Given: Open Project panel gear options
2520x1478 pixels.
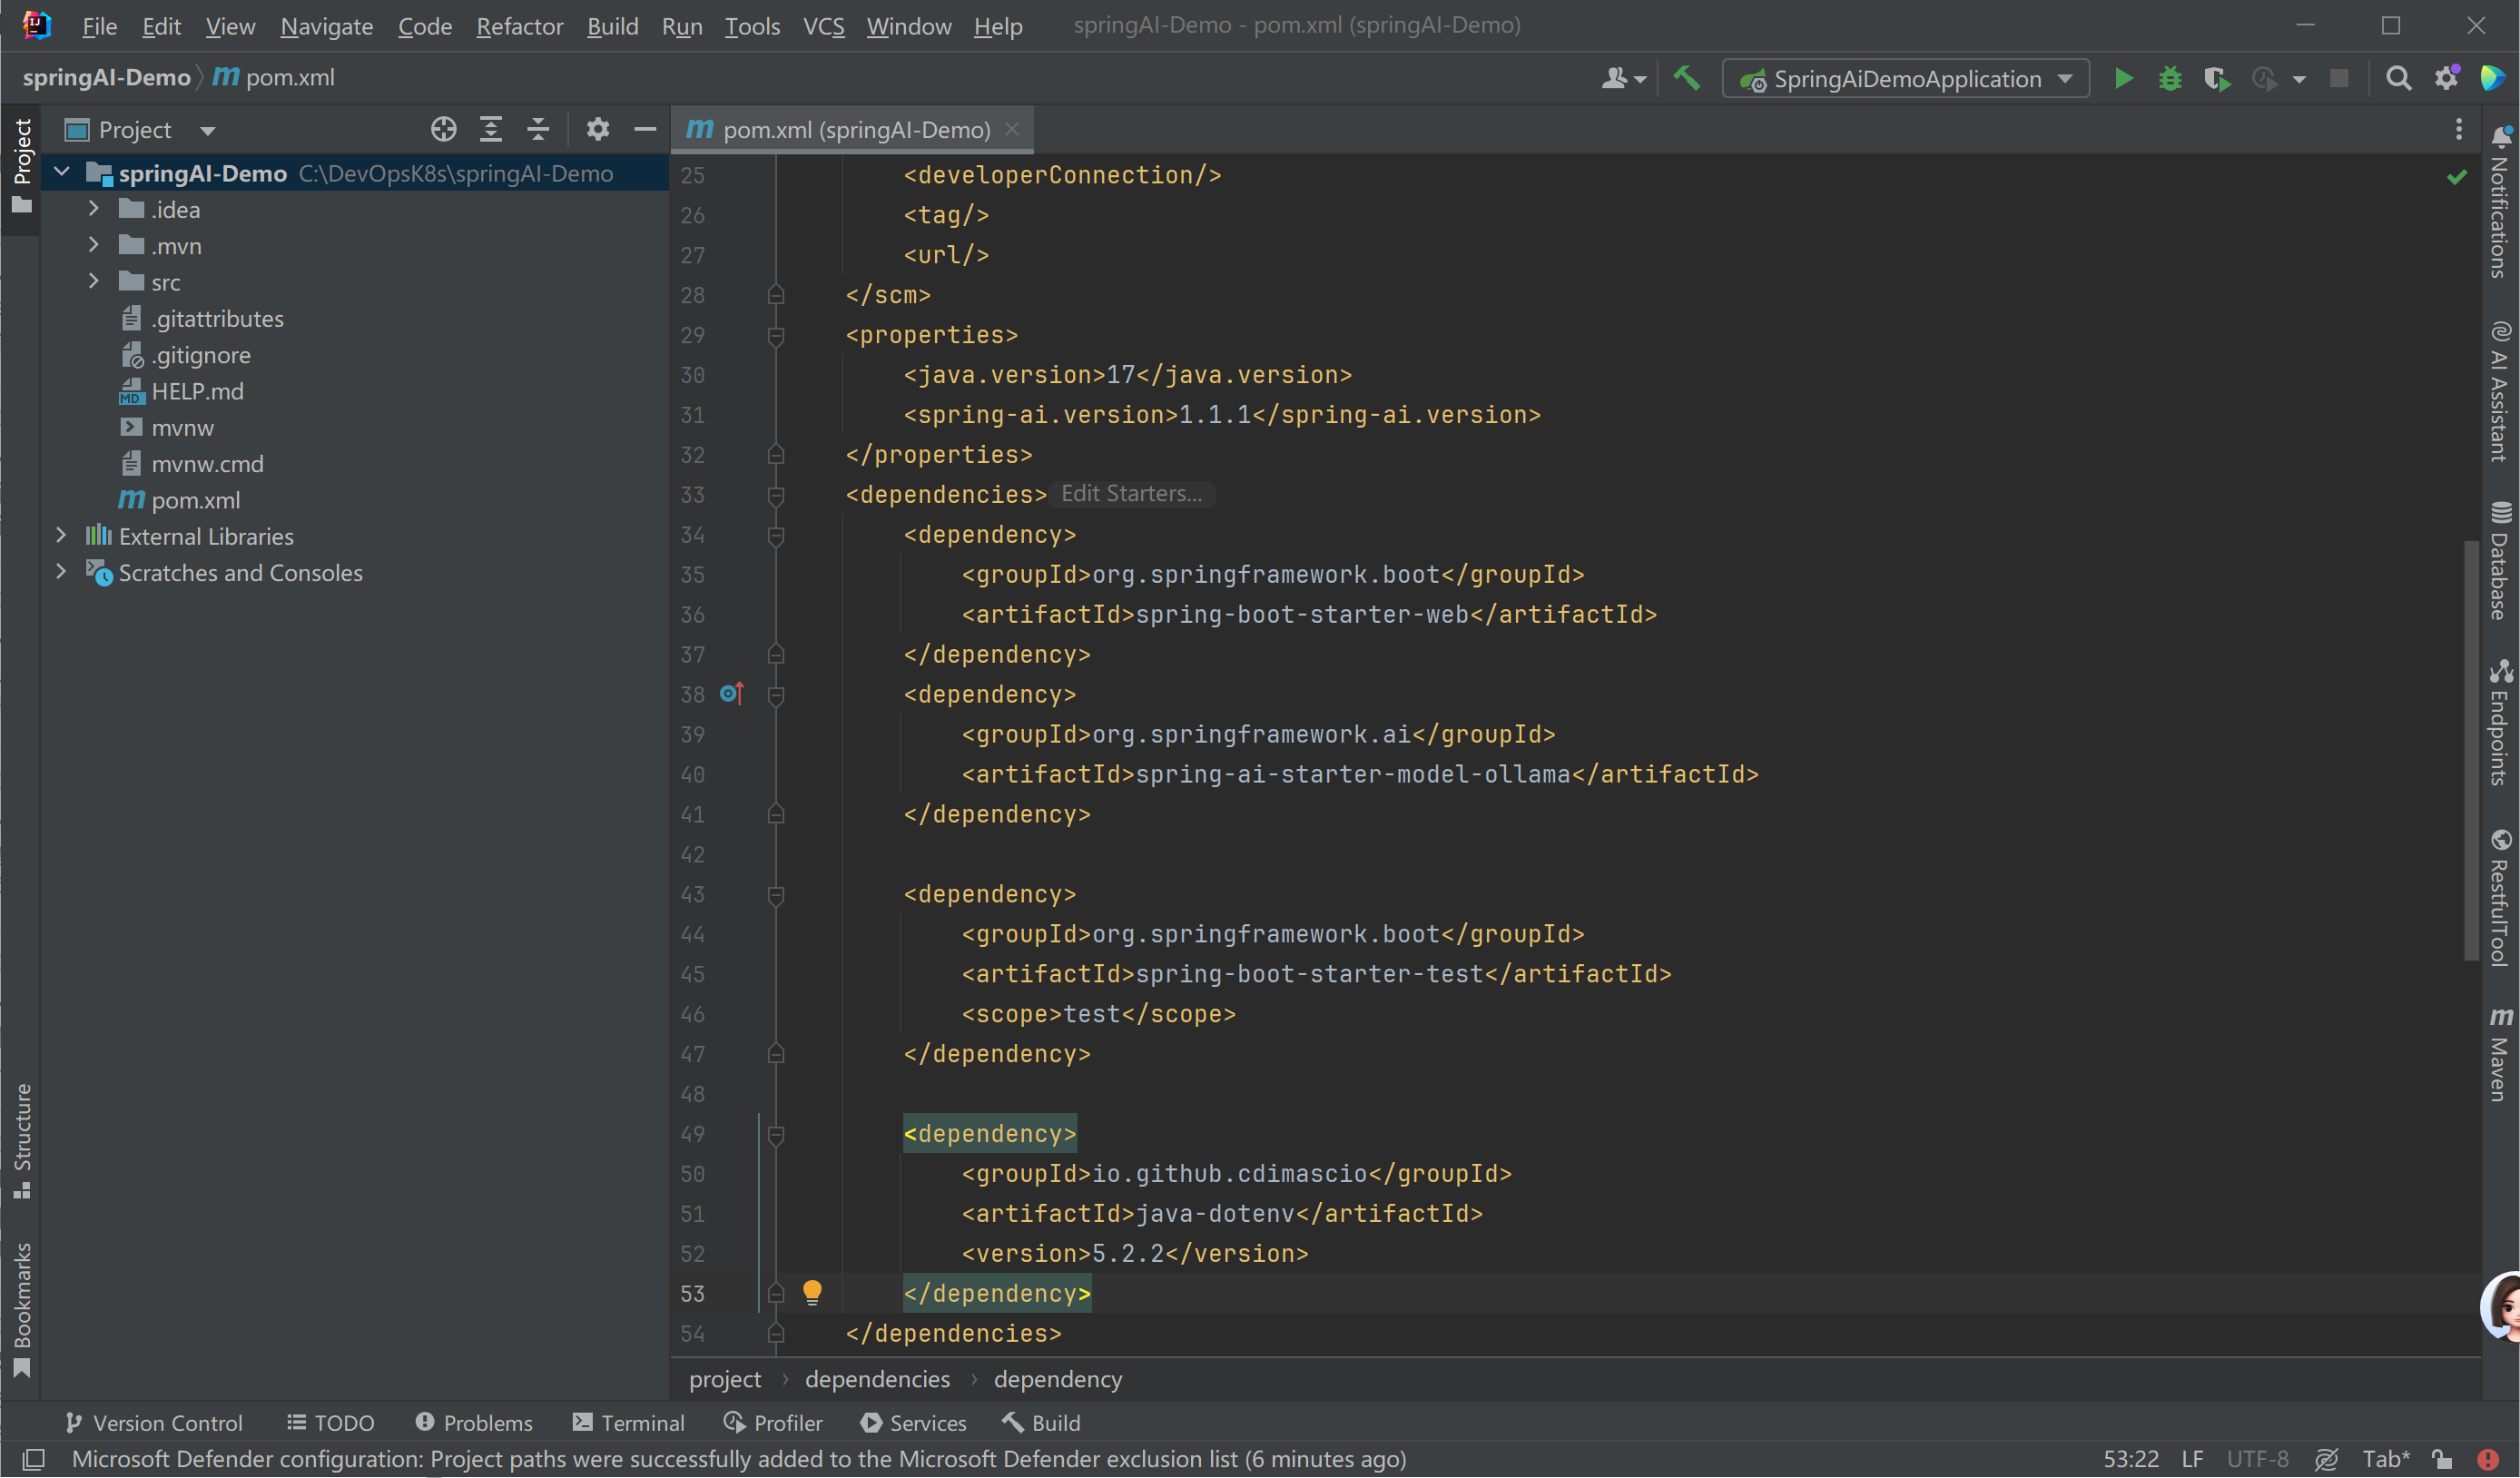Looking at the screenshot, I should pos(597,129).
